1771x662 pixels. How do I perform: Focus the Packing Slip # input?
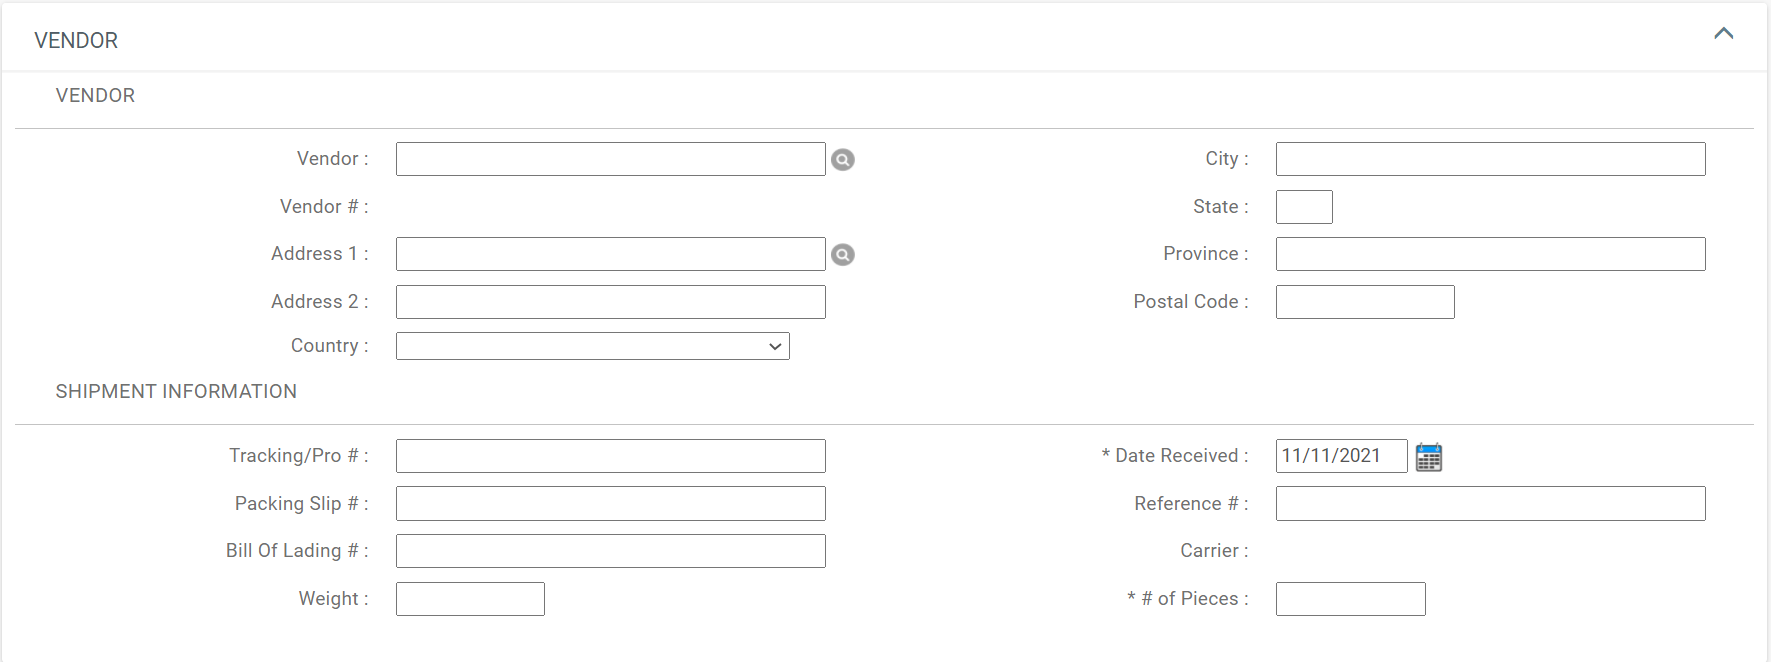(610, 504)
